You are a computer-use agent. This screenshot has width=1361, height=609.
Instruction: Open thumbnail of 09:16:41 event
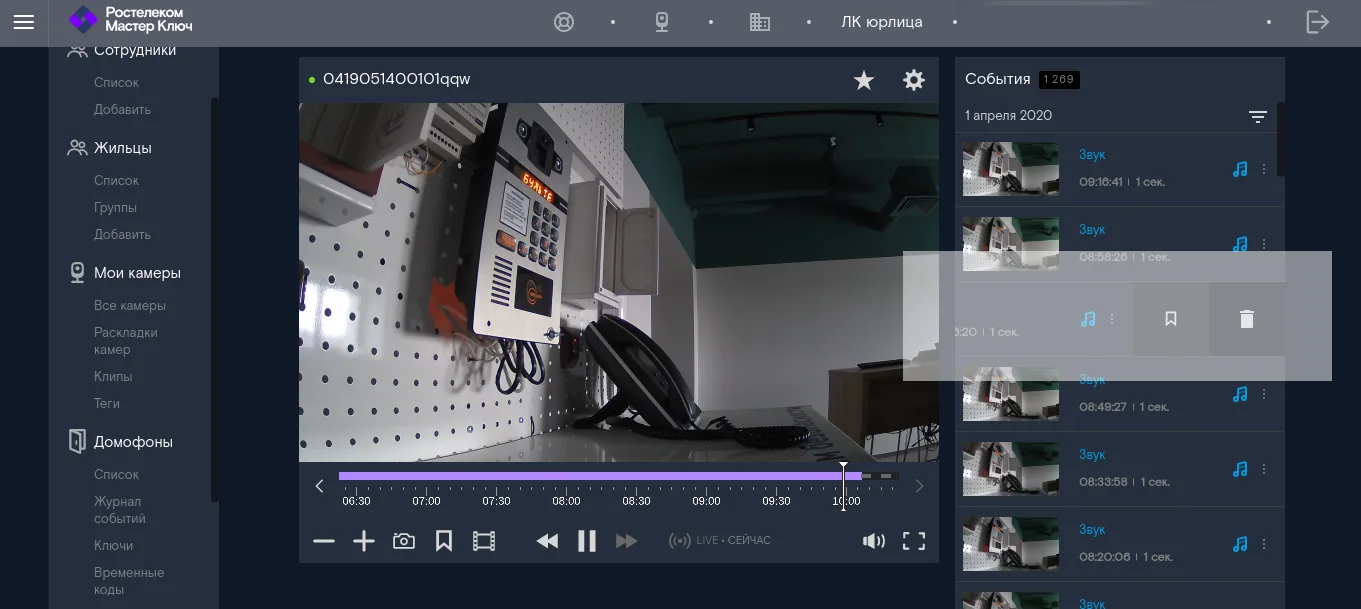[1011, 169]
